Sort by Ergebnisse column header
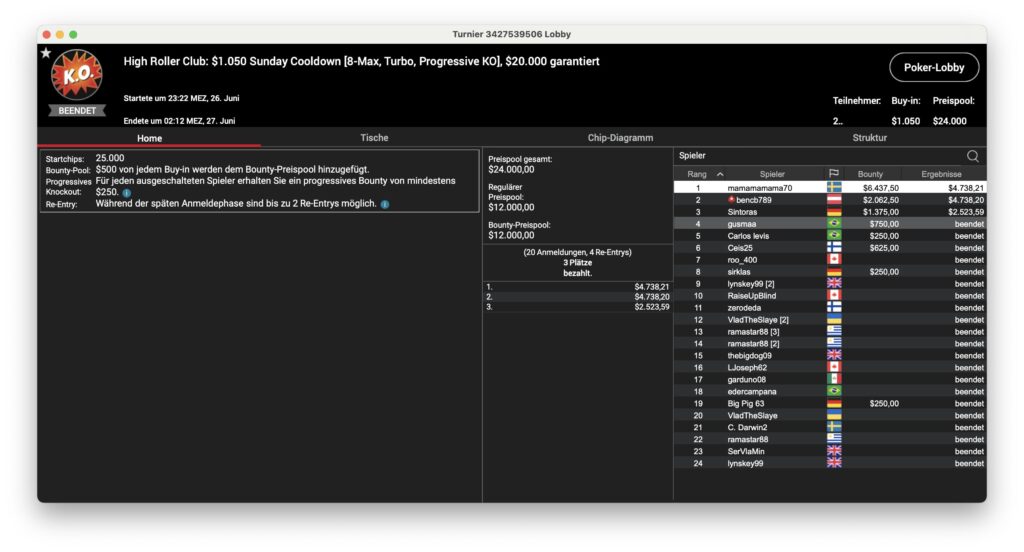Screen dimensions: 1024x552 pyautogui.click(x=942, y=174)
